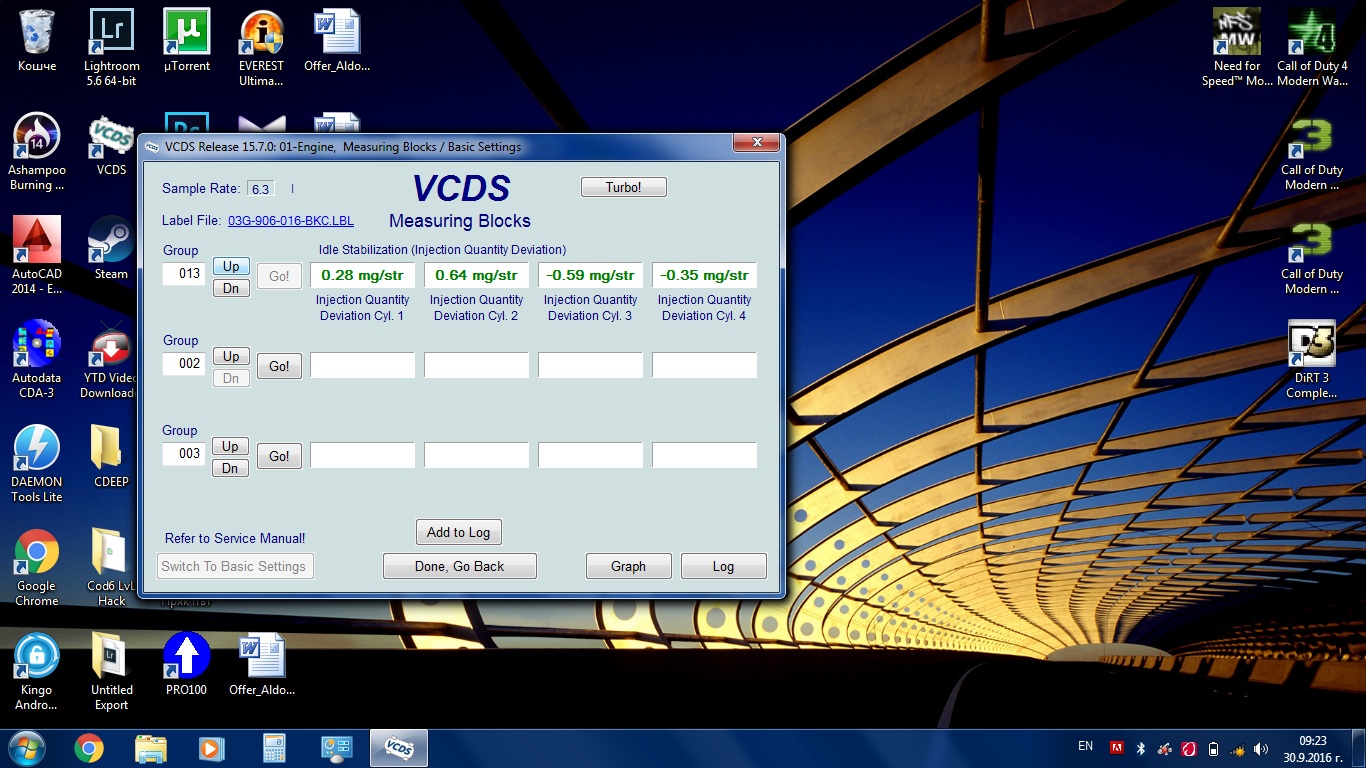Open Google Chrome from the taskbar
This screenshot has width=1366, height=768.
pyautogui.click(x=88, y=748)
